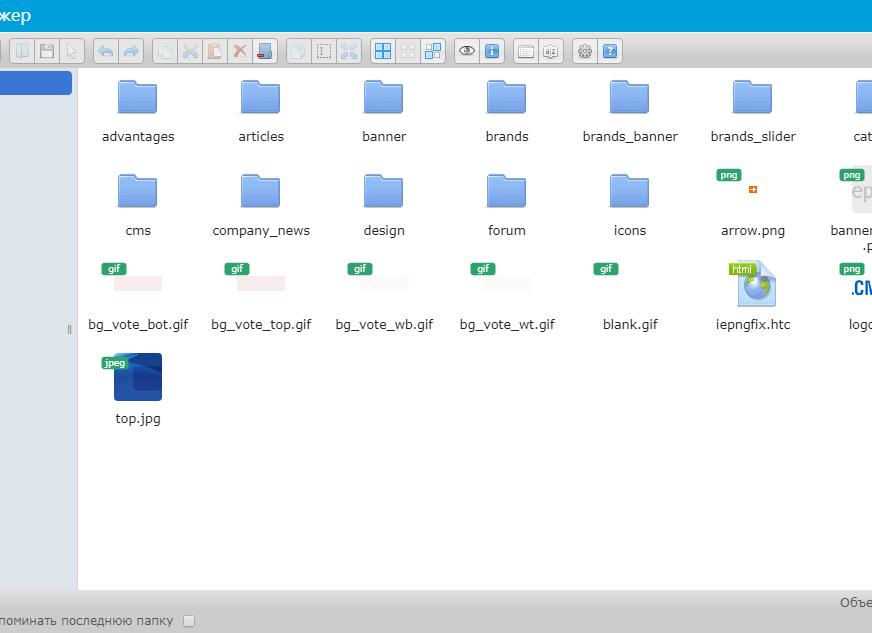
Task: Click the blue question mark help icon
Action: coord(610,51)
